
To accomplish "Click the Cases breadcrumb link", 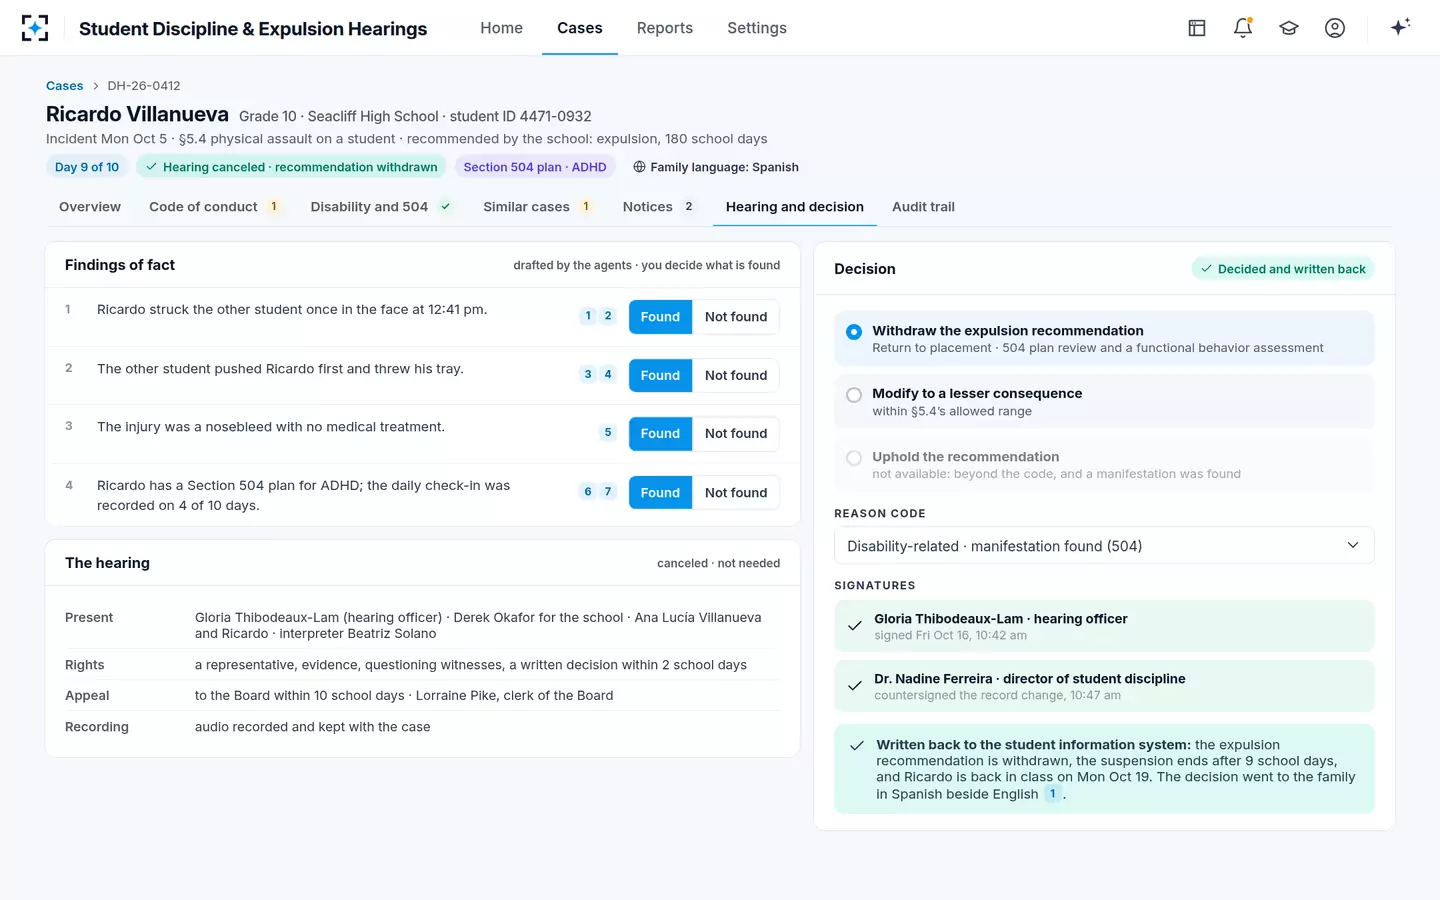I will (x=65, y=86).
